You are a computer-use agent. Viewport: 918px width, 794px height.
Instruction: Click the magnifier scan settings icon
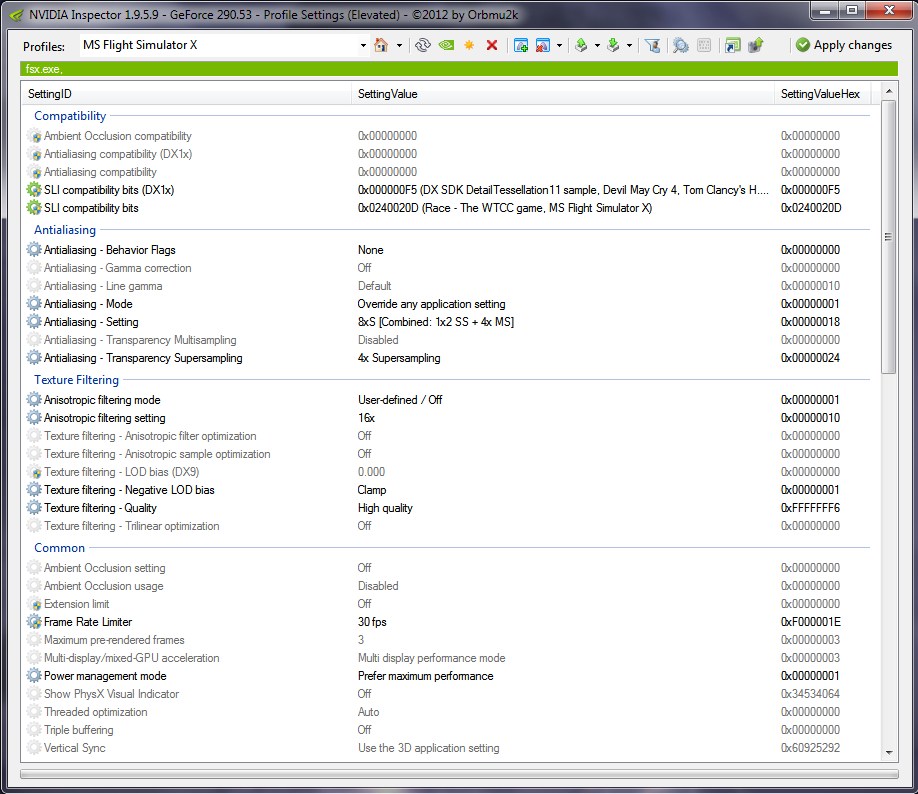(x=680, y=45)
